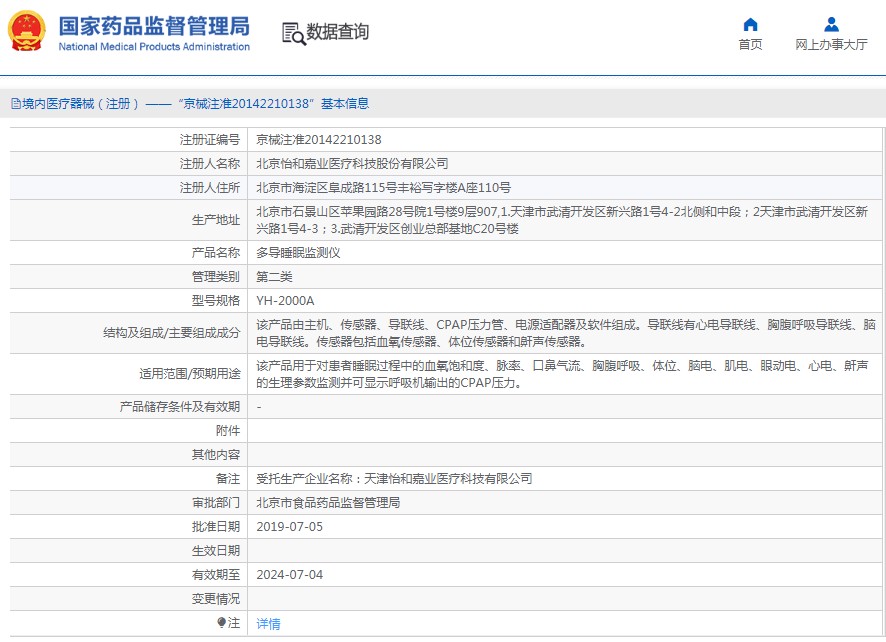Open 网上办事大厅 user icon
Image resolution: width=886 pixels, height=642 pixels.
831,24
